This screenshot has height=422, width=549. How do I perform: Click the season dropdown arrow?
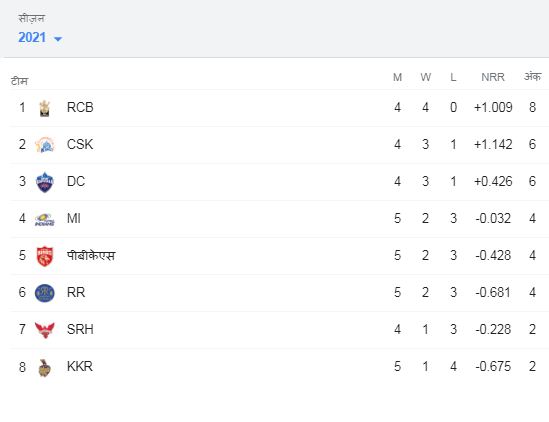point(58,39)
